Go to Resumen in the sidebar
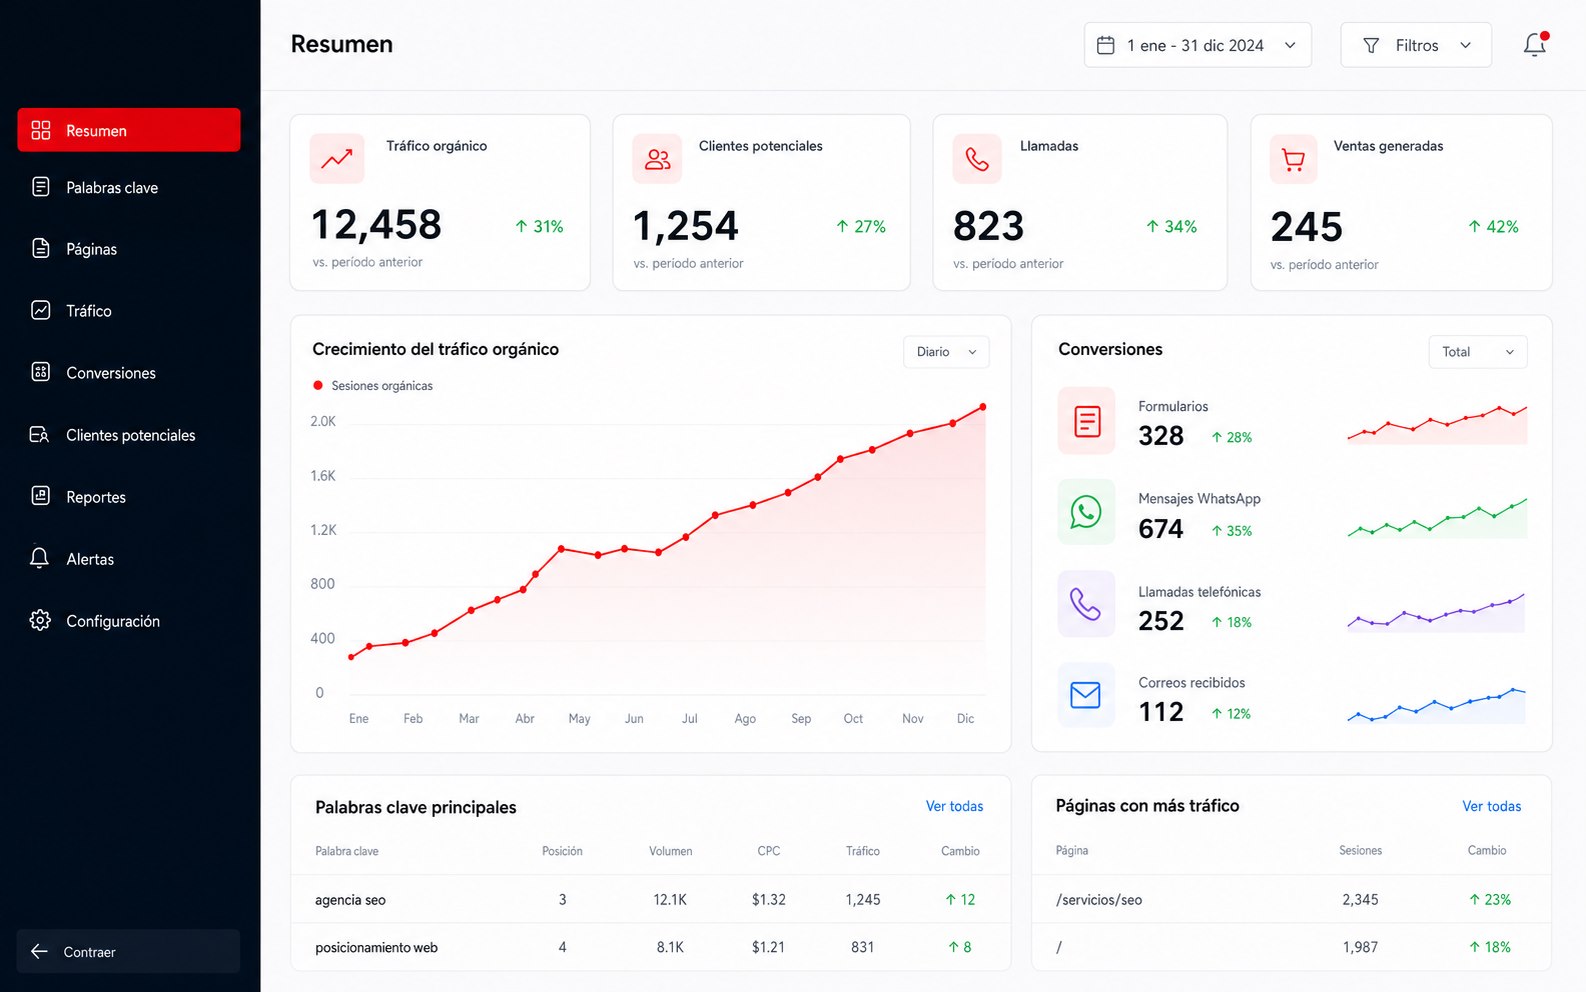This screenshot has height=992, width=1586. click(129, 130)
